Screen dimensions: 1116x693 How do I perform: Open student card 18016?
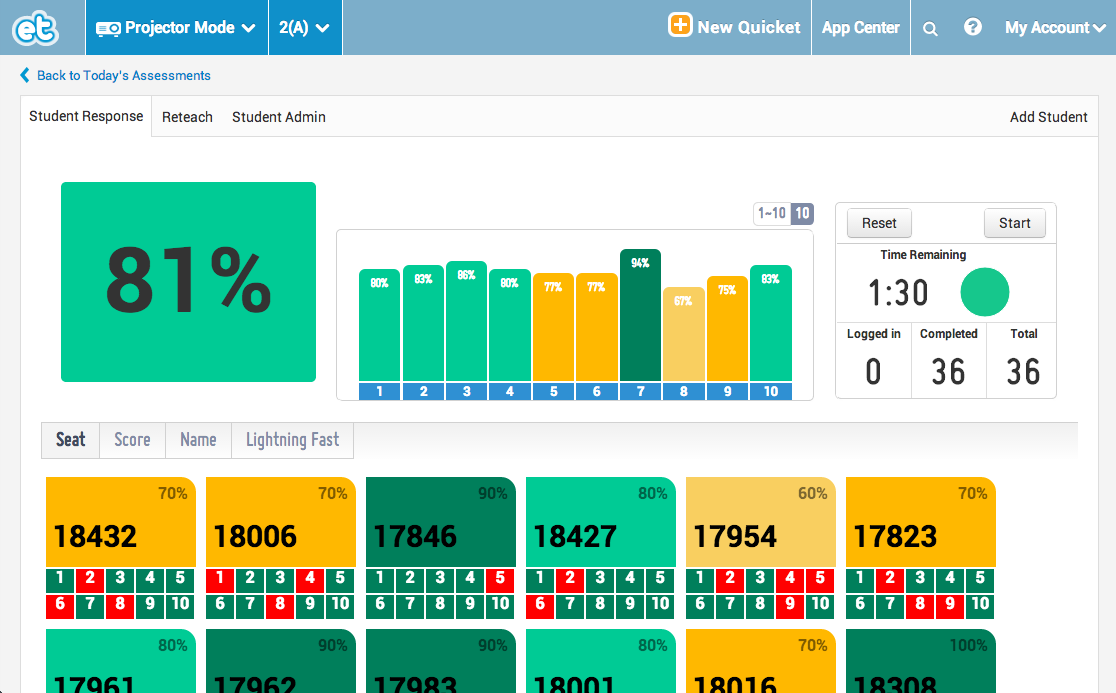pyautogui.click(x=761, y=661)
